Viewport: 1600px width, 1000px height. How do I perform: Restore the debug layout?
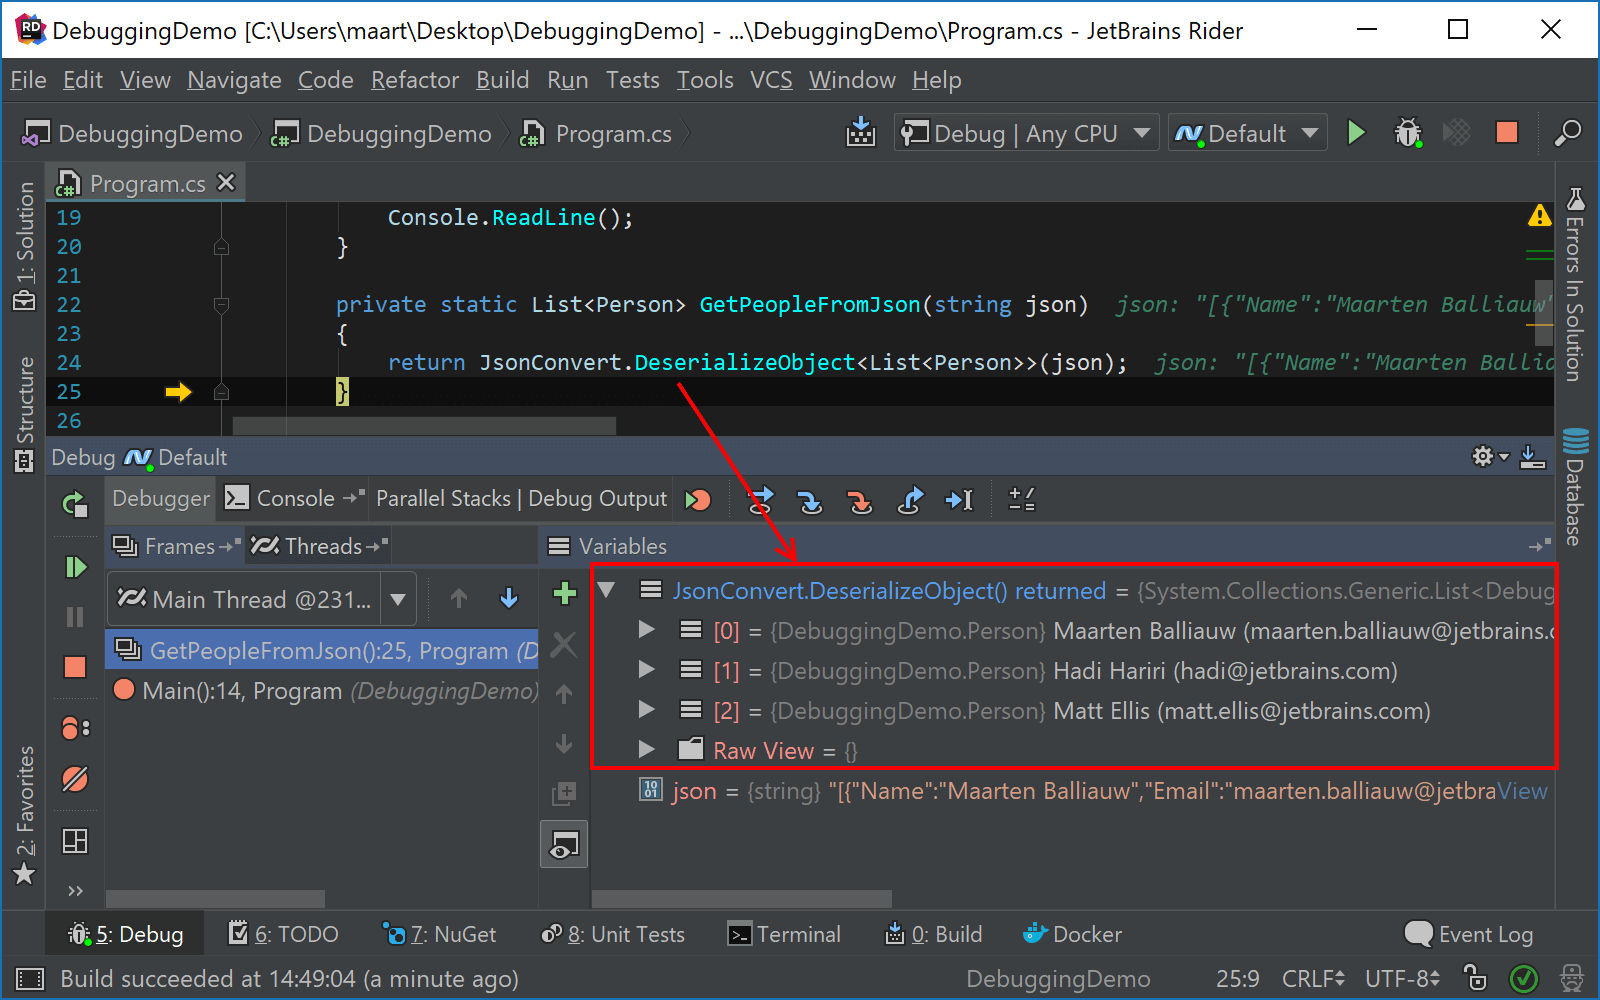(75, 841)
